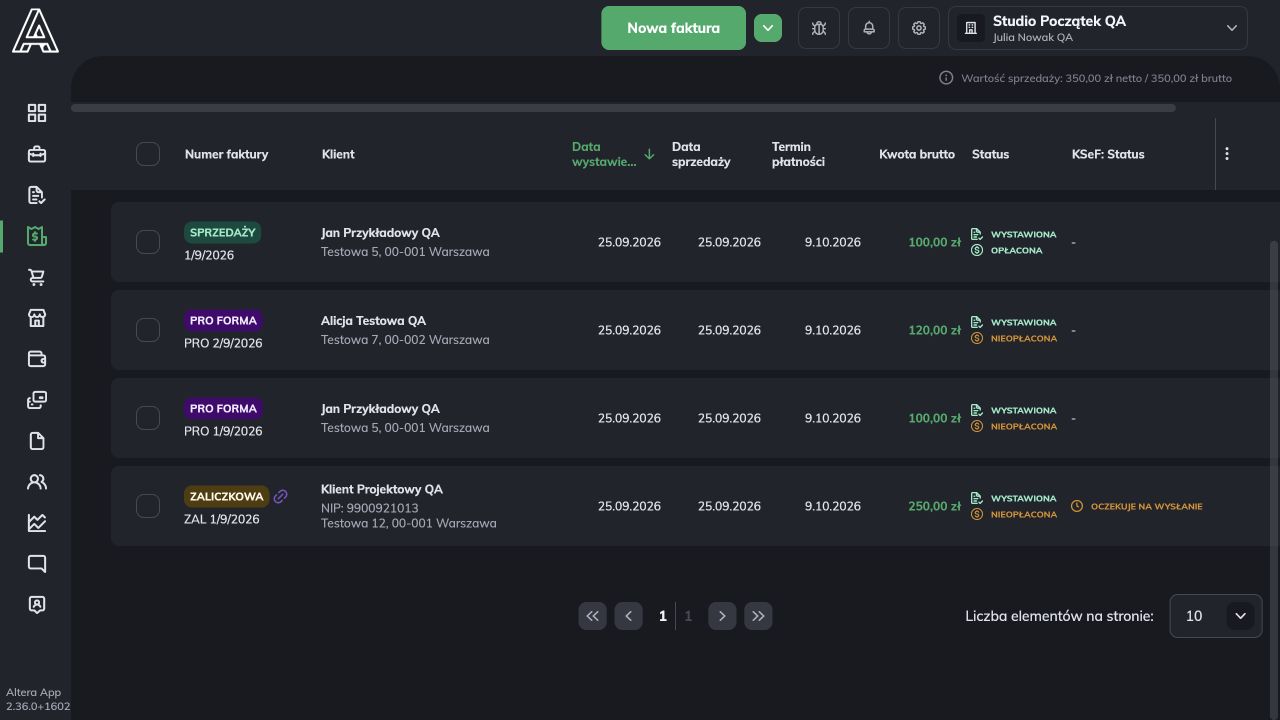Sort by Kwota brutto column
The height and width of the screenshot is (720, 1280).
click(917, 154)
